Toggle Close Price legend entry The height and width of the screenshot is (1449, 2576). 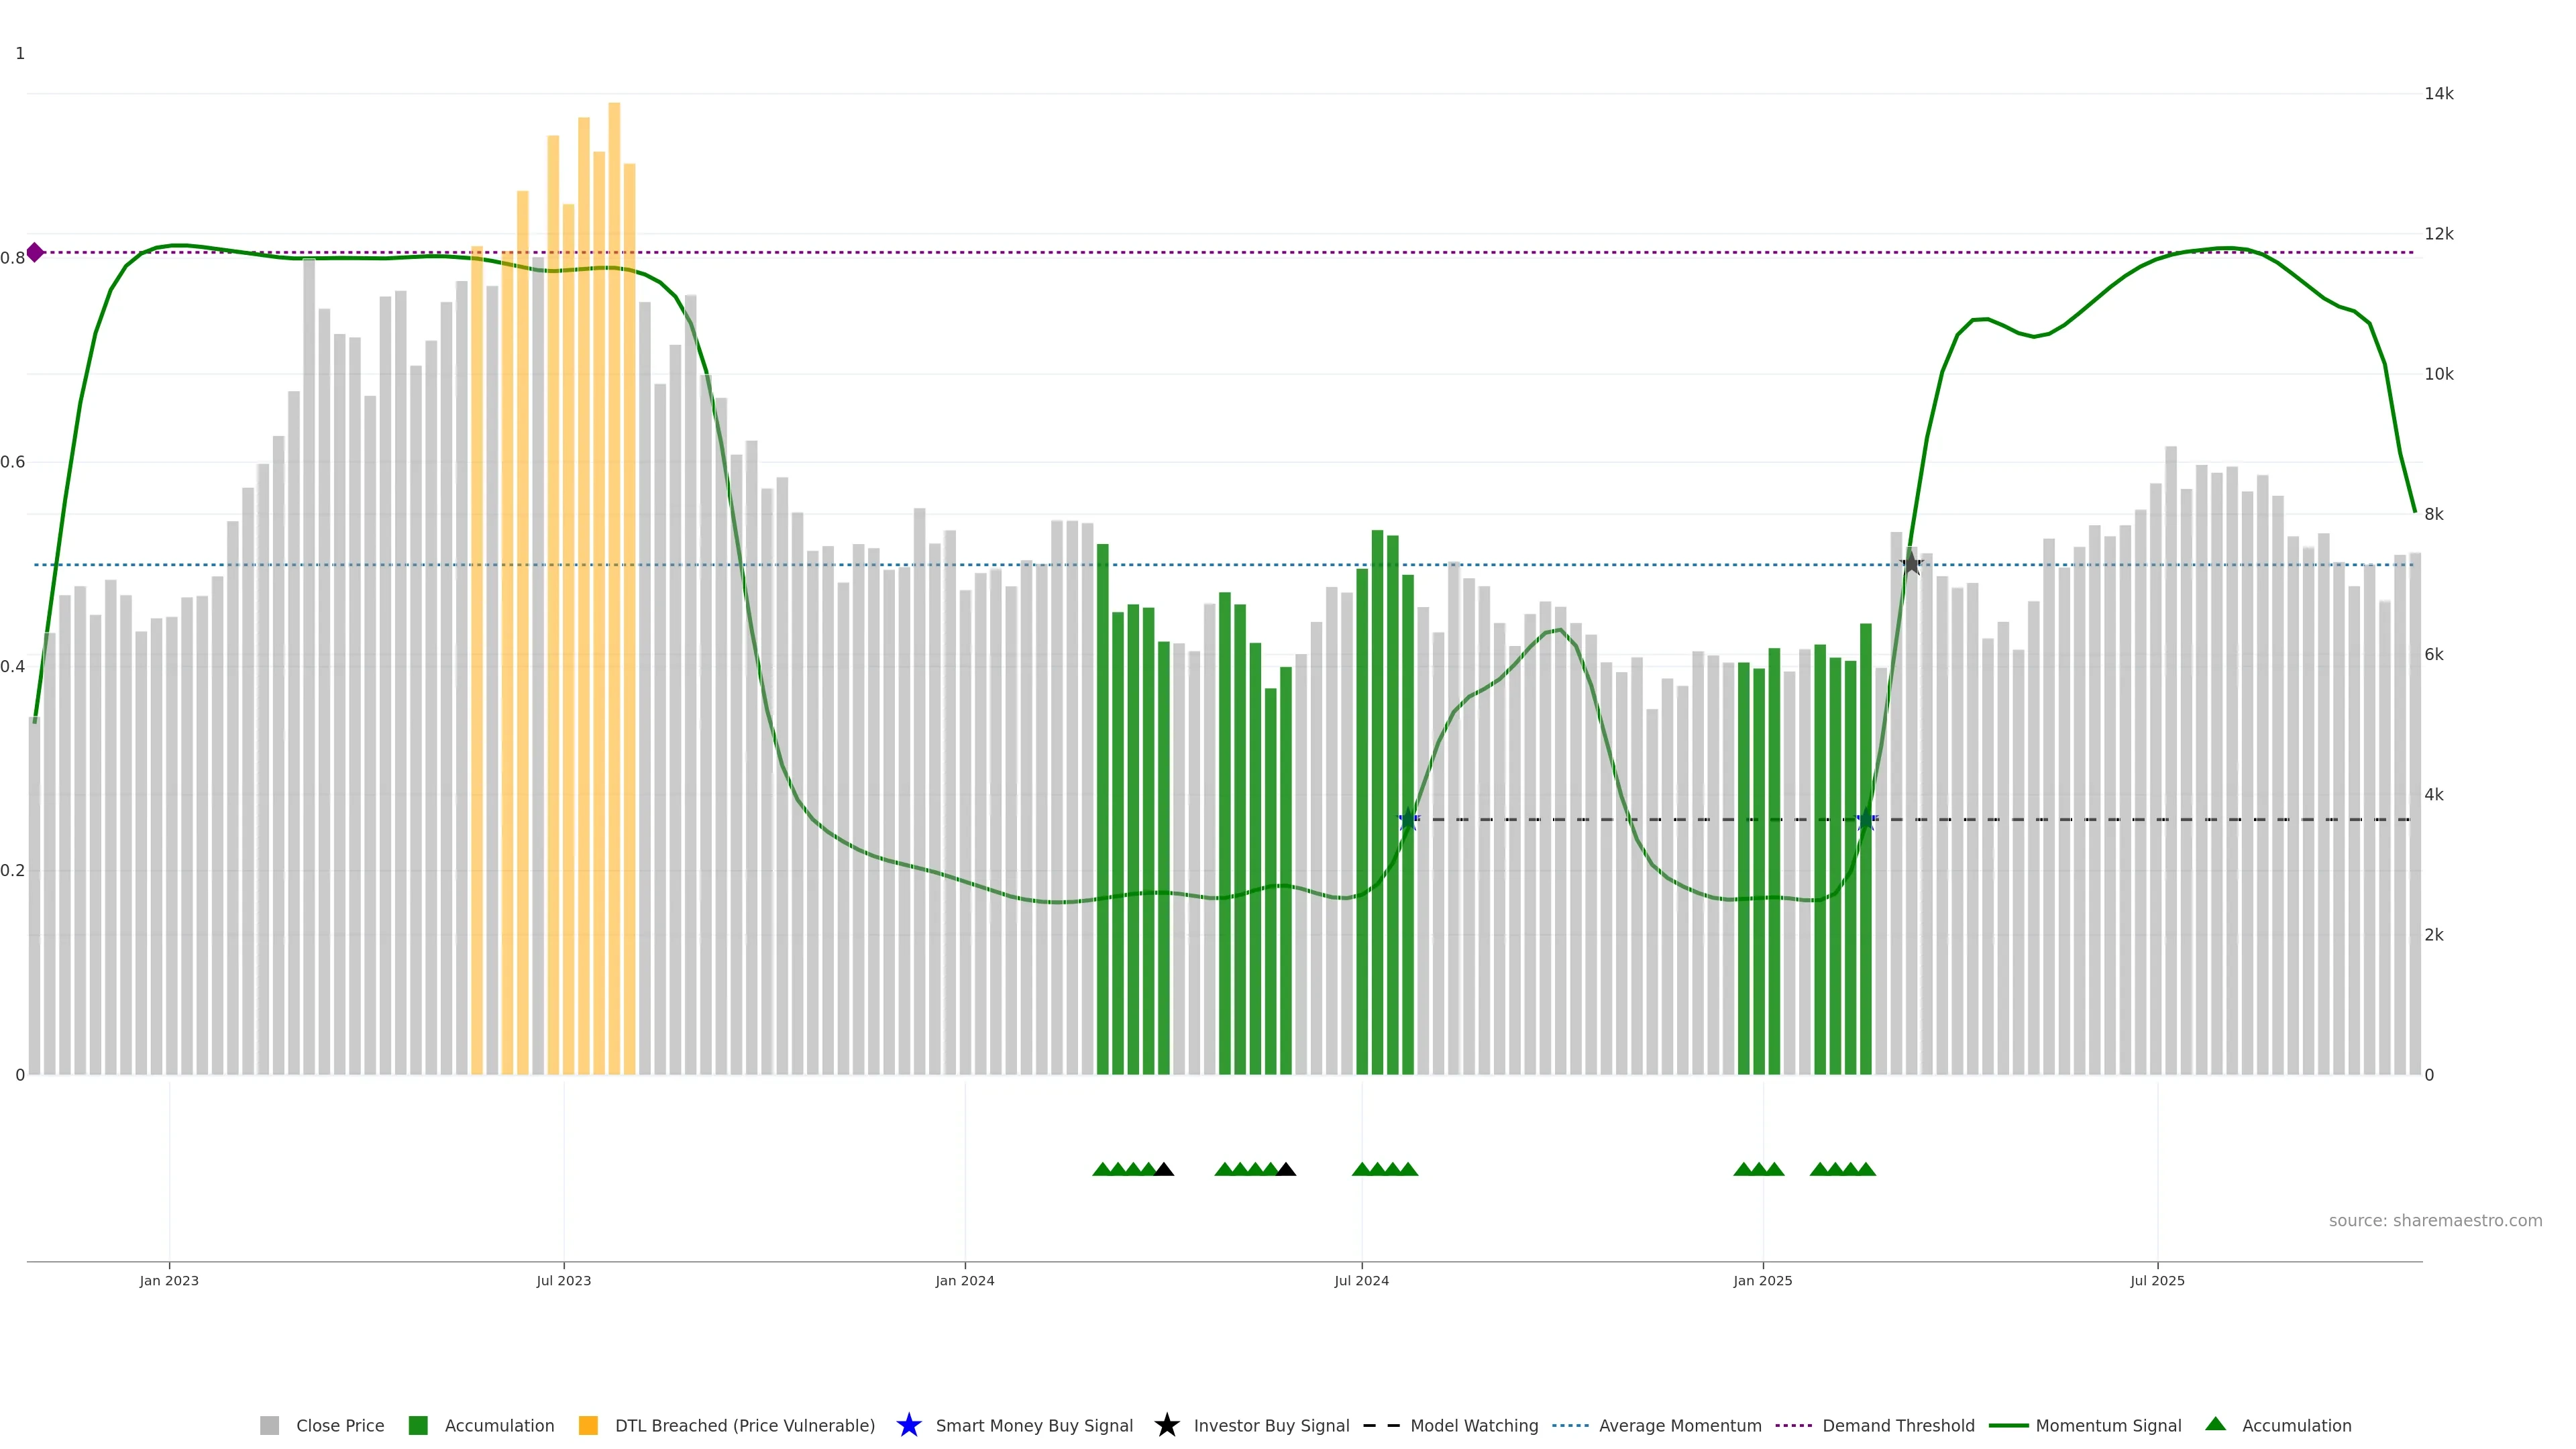click(x=339, y=1425)
